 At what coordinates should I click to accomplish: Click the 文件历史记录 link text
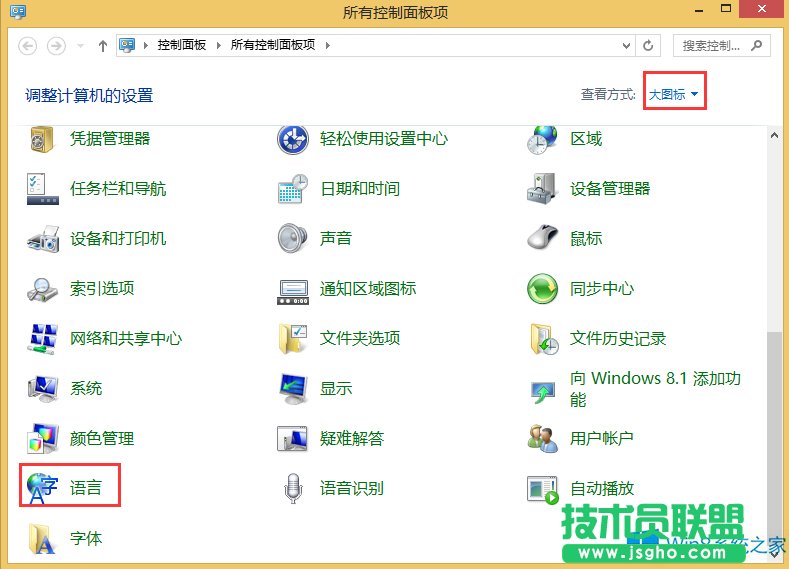618,338
